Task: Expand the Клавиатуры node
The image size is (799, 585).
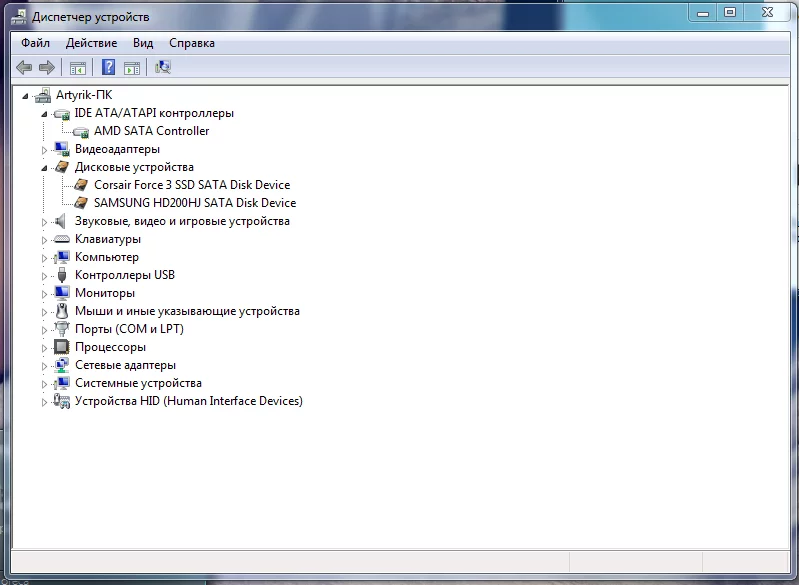Action: pos(44,240)
